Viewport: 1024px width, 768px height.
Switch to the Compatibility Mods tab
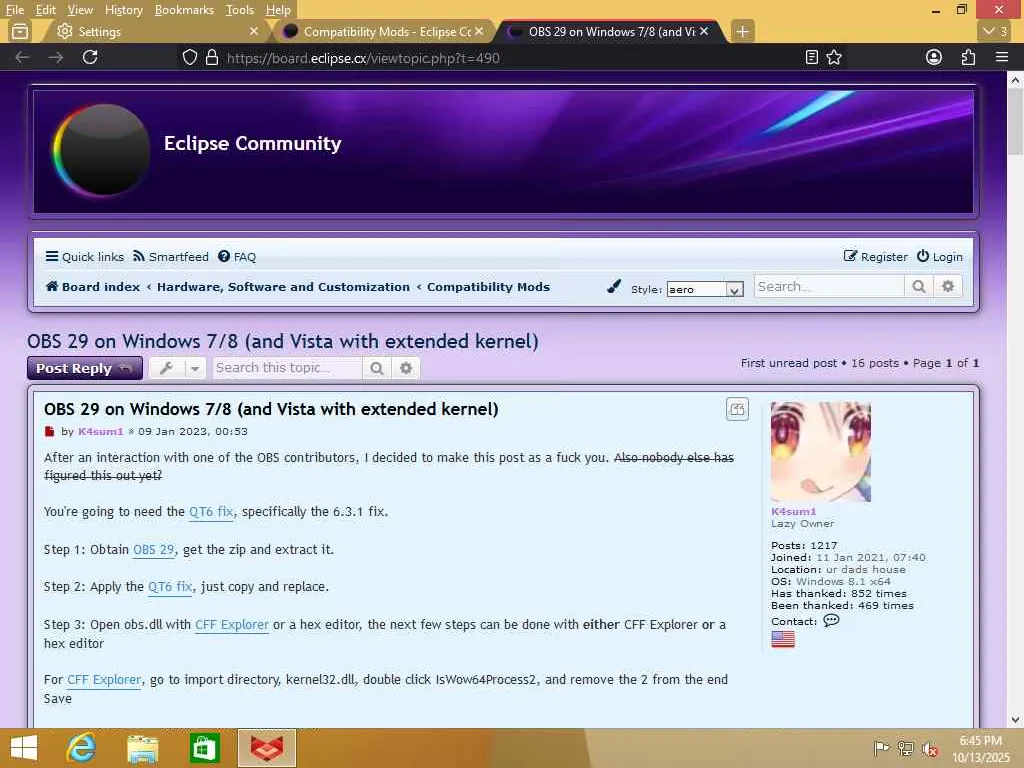tap(385, 31)
